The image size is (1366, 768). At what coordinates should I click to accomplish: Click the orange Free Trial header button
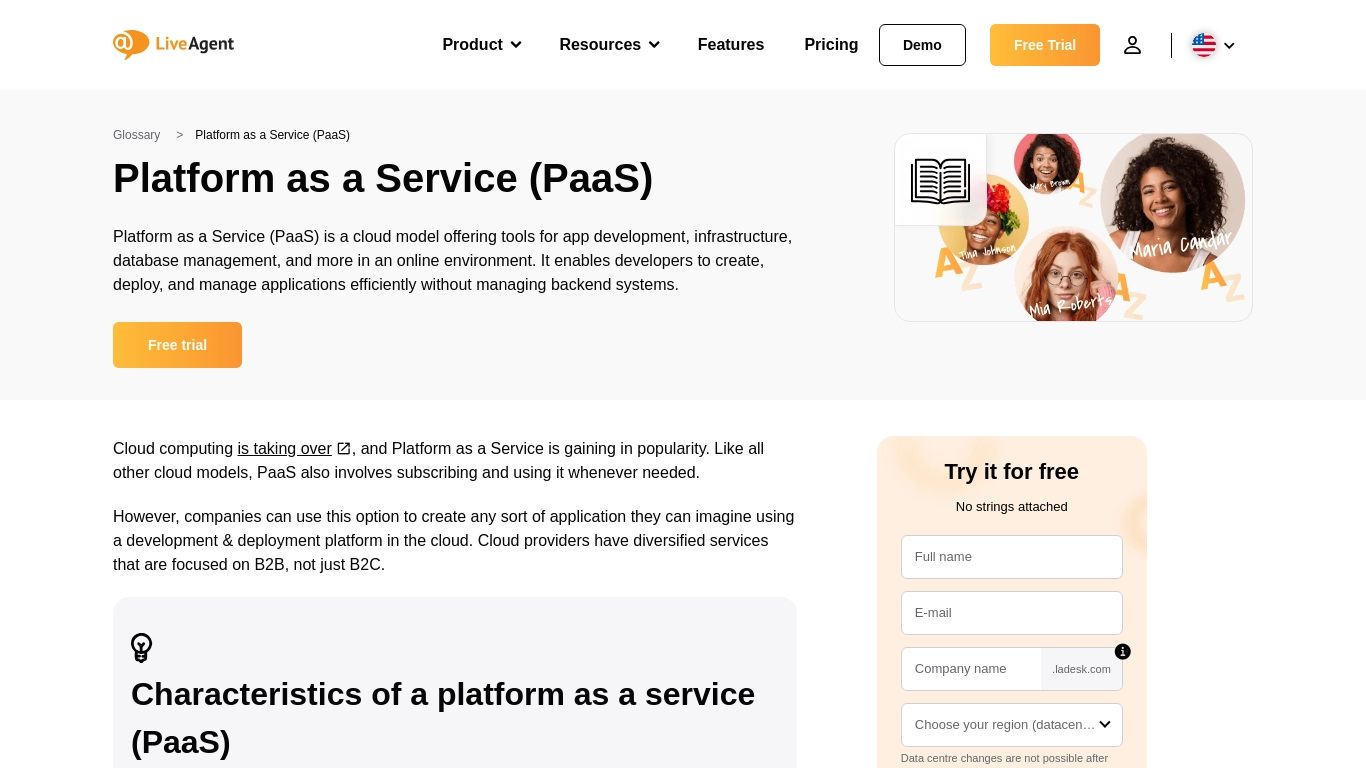click(1044, 45)
